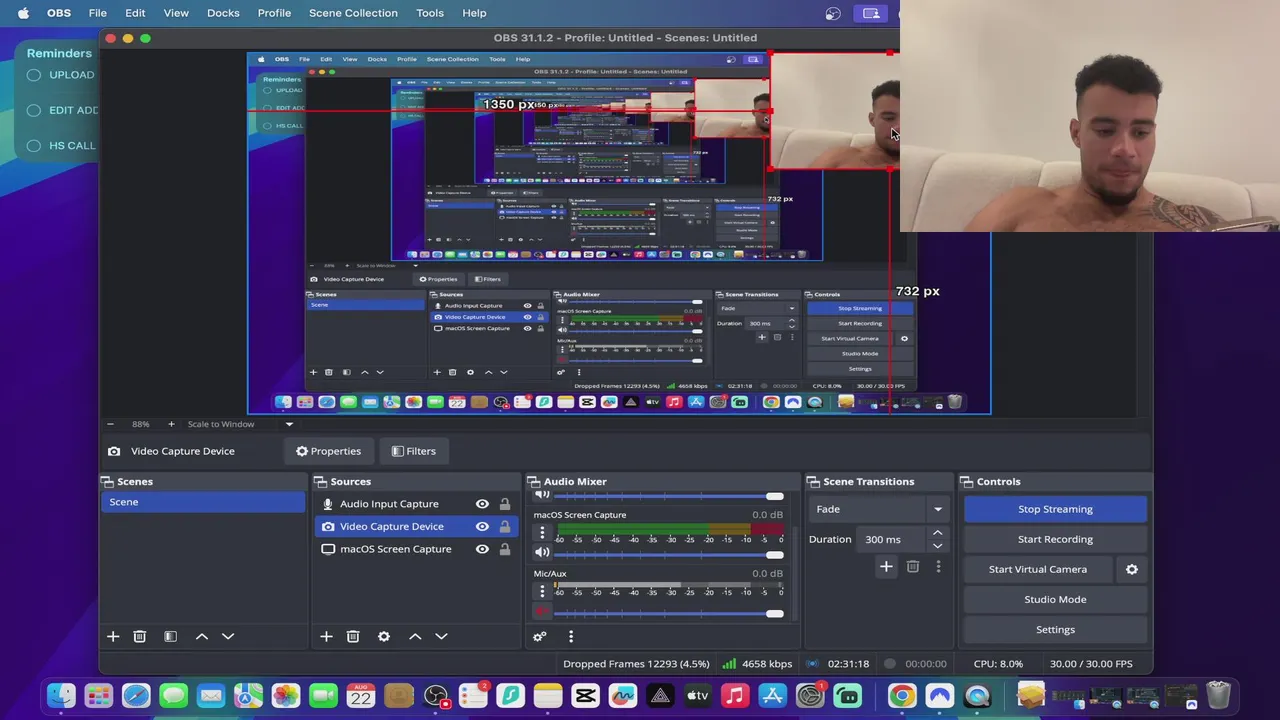Zoom in preview with plus icon
The width and height of the screenshot is (1280, 720).
tap(171, 424)
